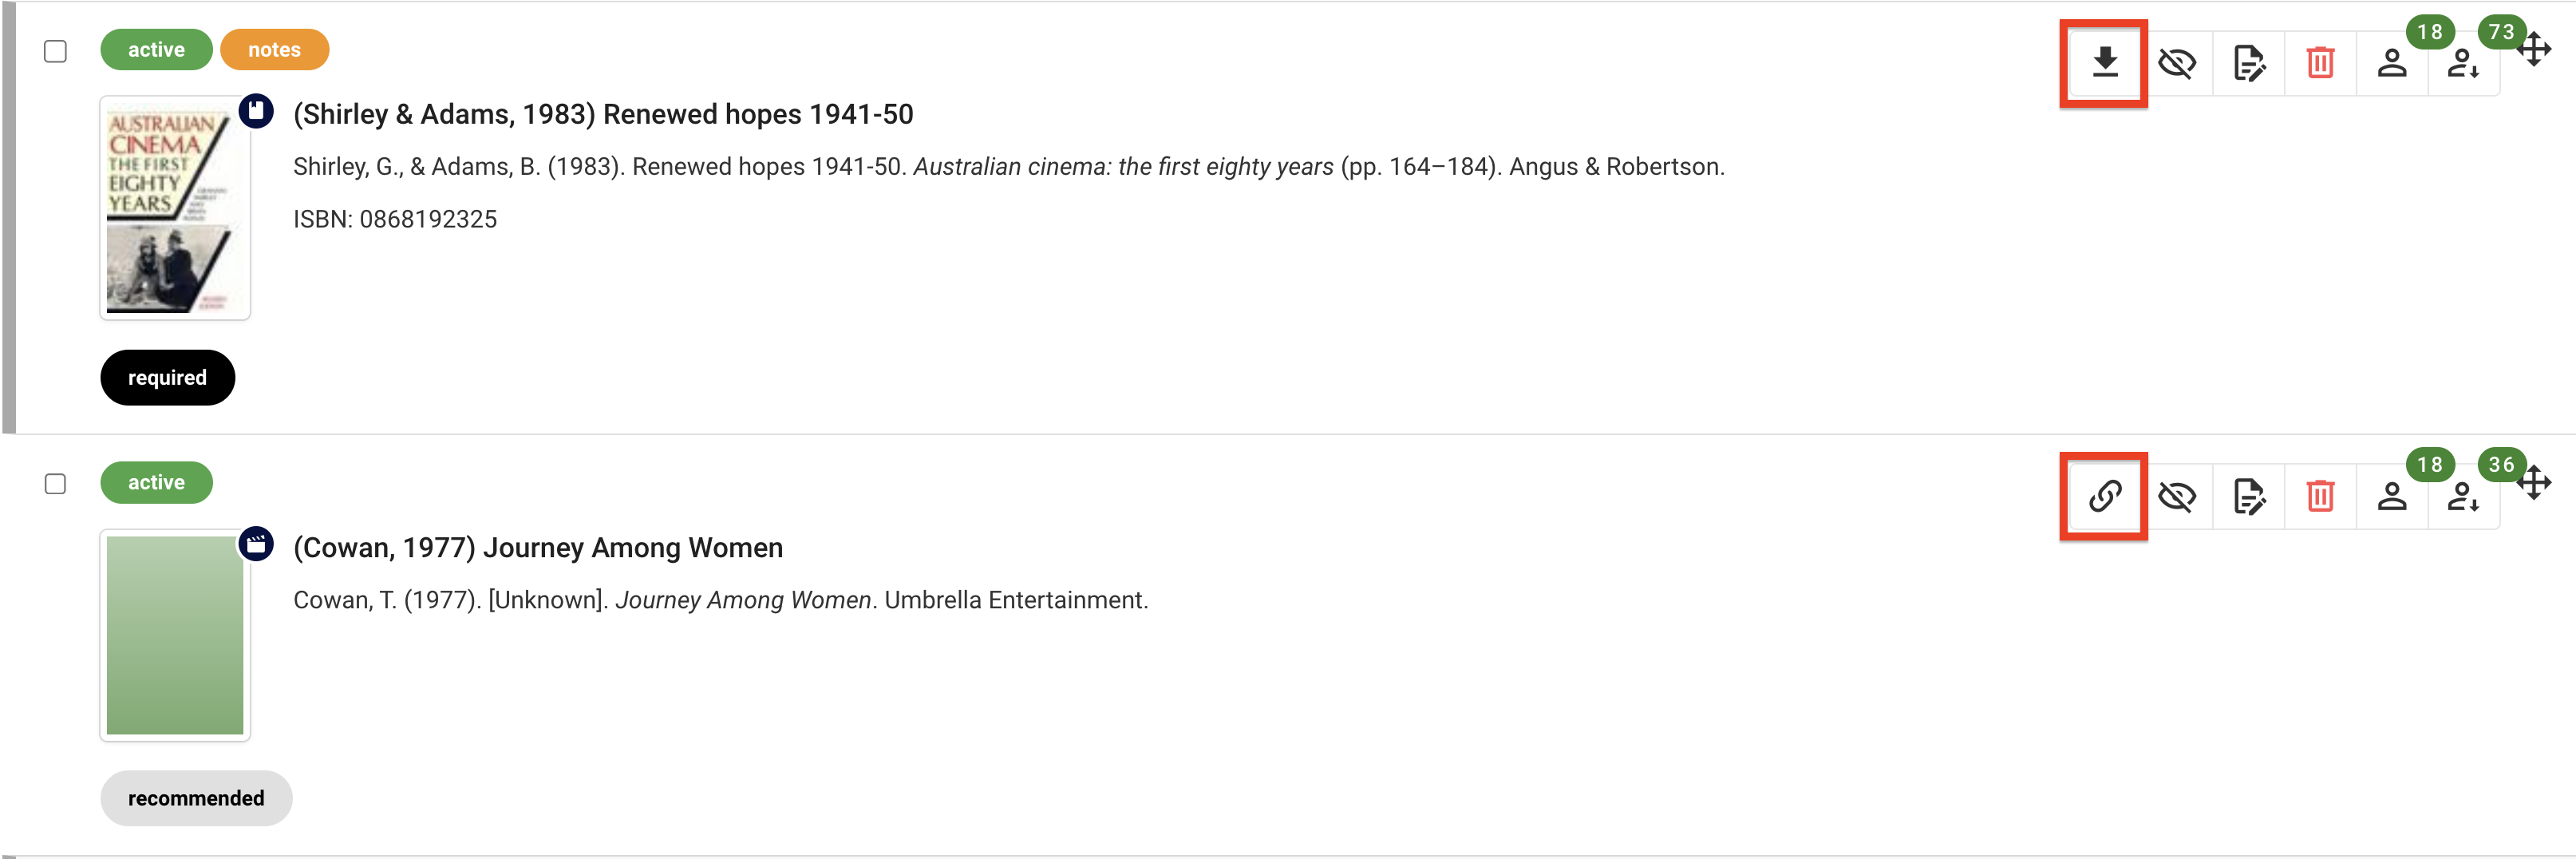The height and width of the screenshot is (859, 2576).
Task: Click link icon for Journey Among Women
Action: click(2104, 496)
